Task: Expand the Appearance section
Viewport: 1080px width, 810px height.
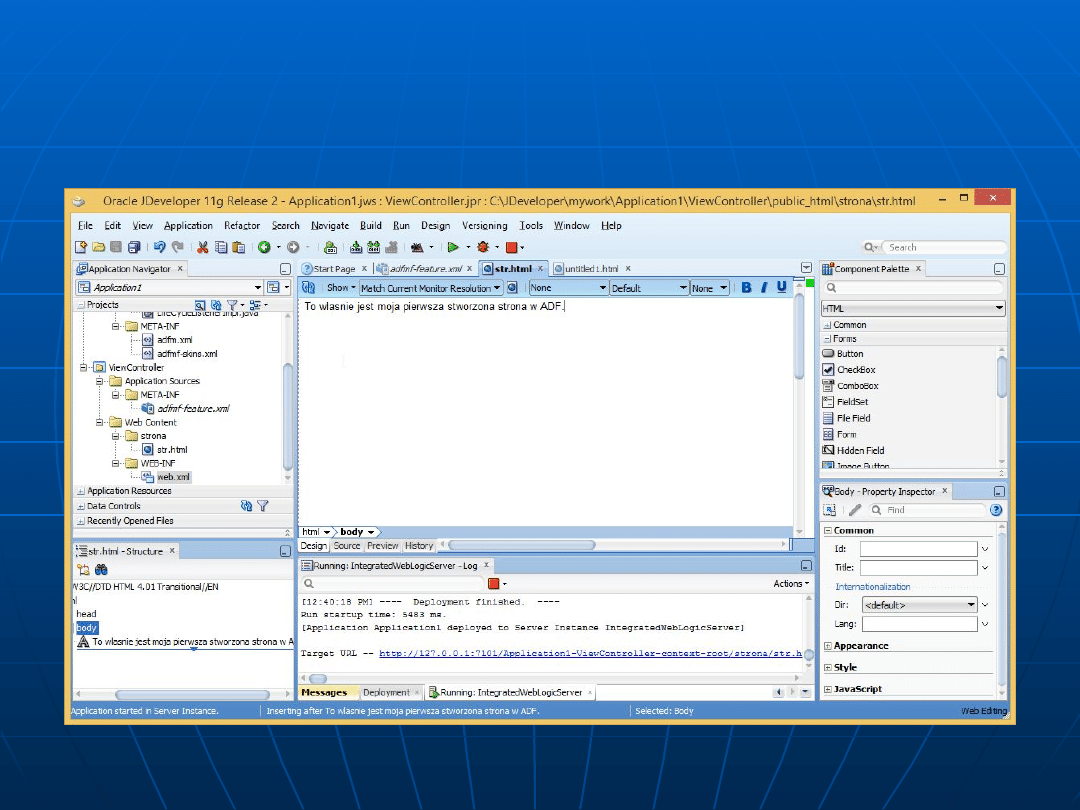Action: click(828, 646)
